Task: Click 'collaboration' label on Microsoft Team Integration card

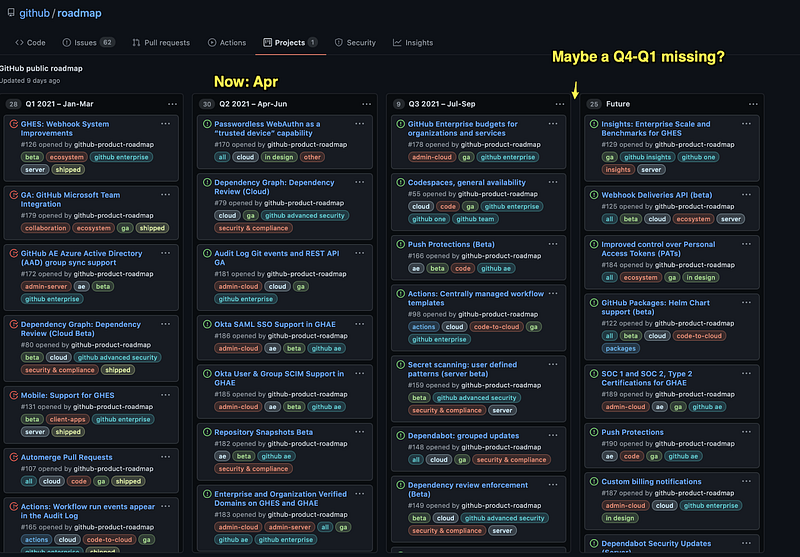Action: 45,229
